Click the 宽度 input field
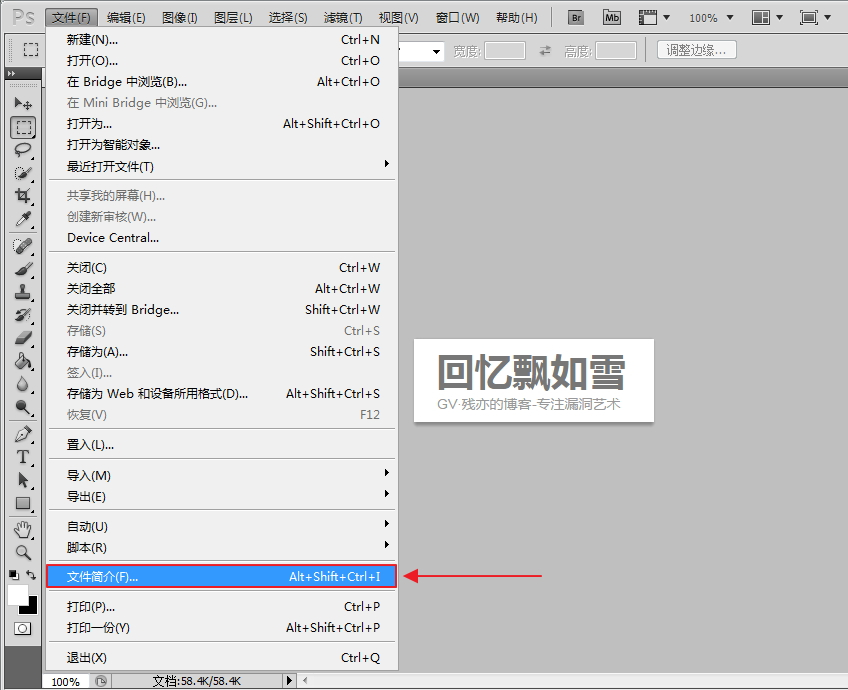The width and height of the screenshot is (848, 690). tap(505, 51)
